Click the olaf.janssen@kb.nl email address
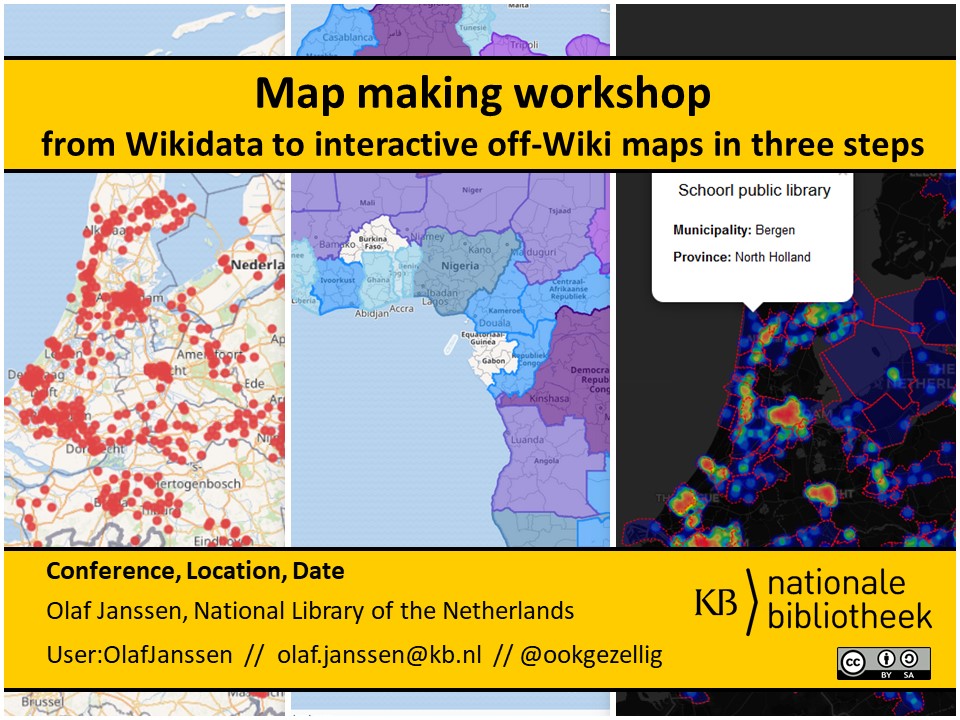Image resolution: width=960 pixels, height=720 pixels. click(x=379, y=654)
